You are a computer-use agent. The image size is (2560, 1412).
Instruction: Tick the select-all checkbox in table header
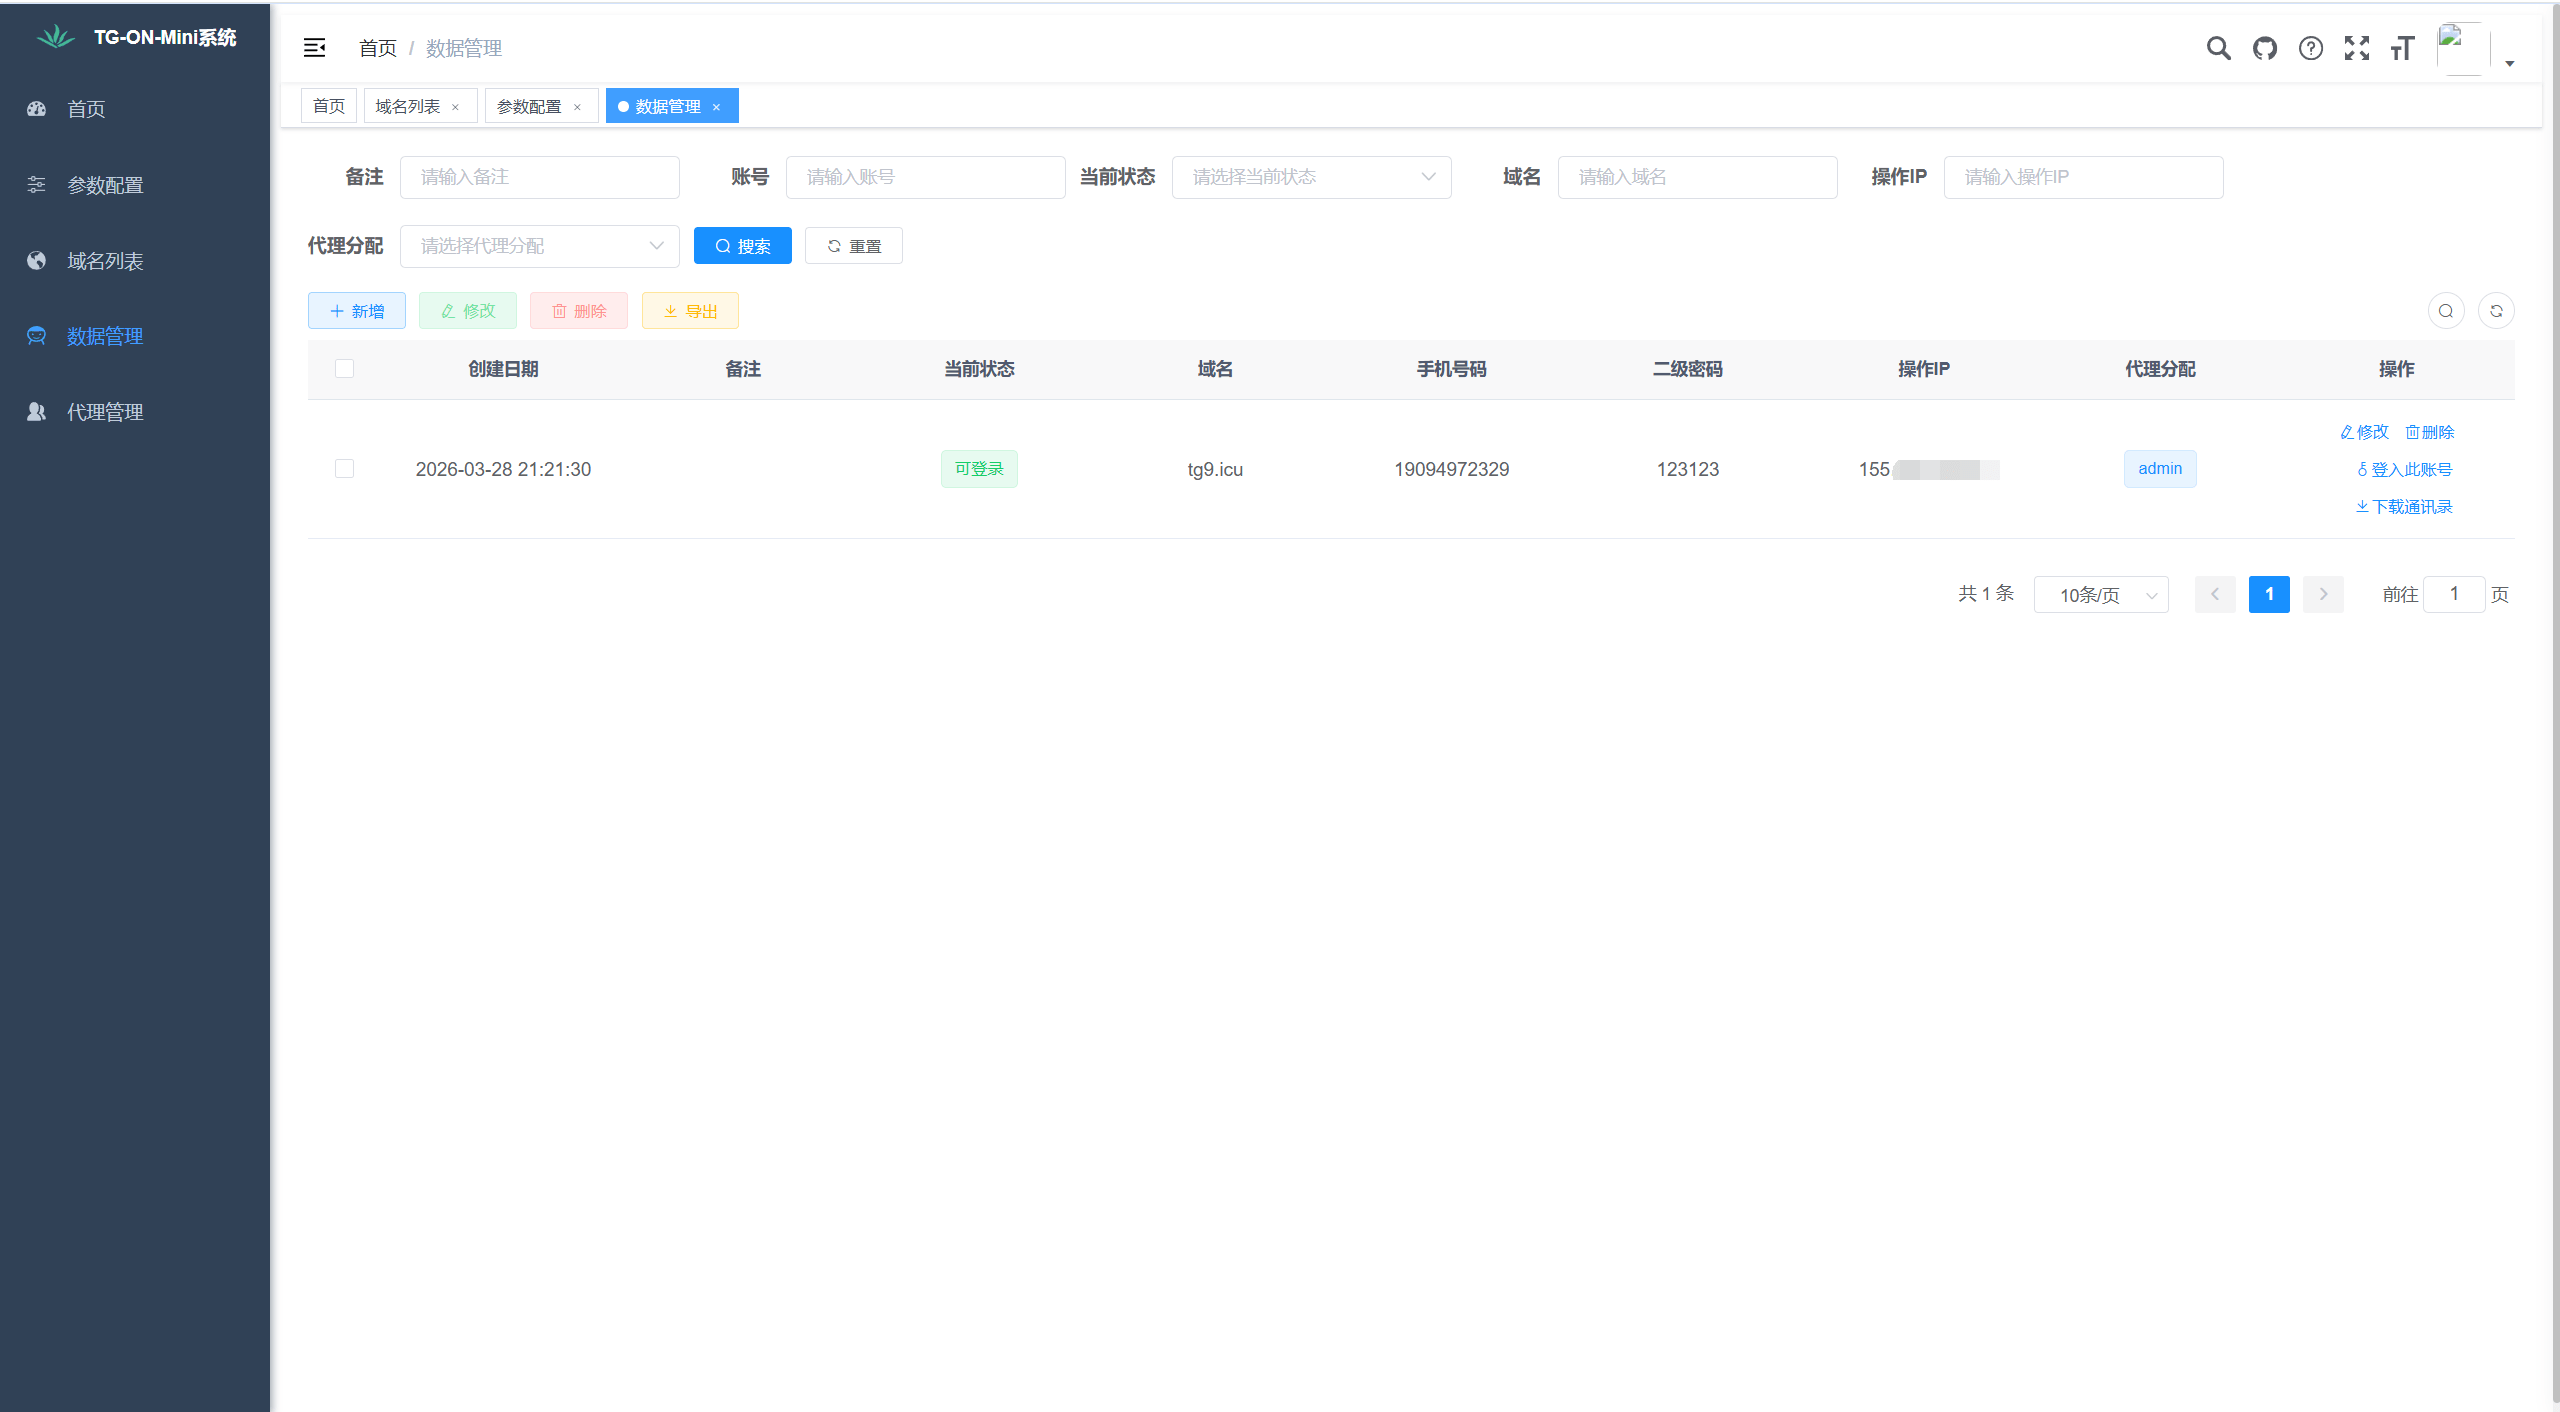coord(344,369)
